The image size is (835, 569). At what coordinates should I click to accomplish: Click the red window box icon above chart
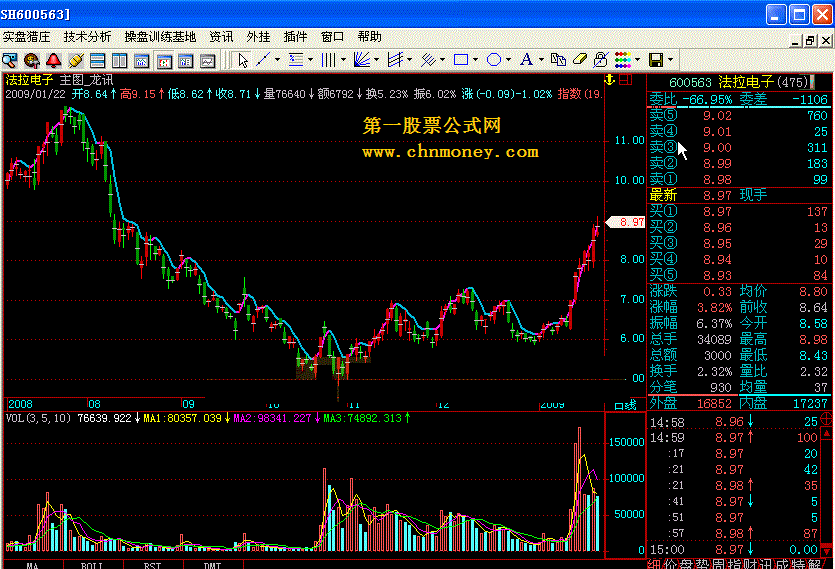click(x=626, y=80)
